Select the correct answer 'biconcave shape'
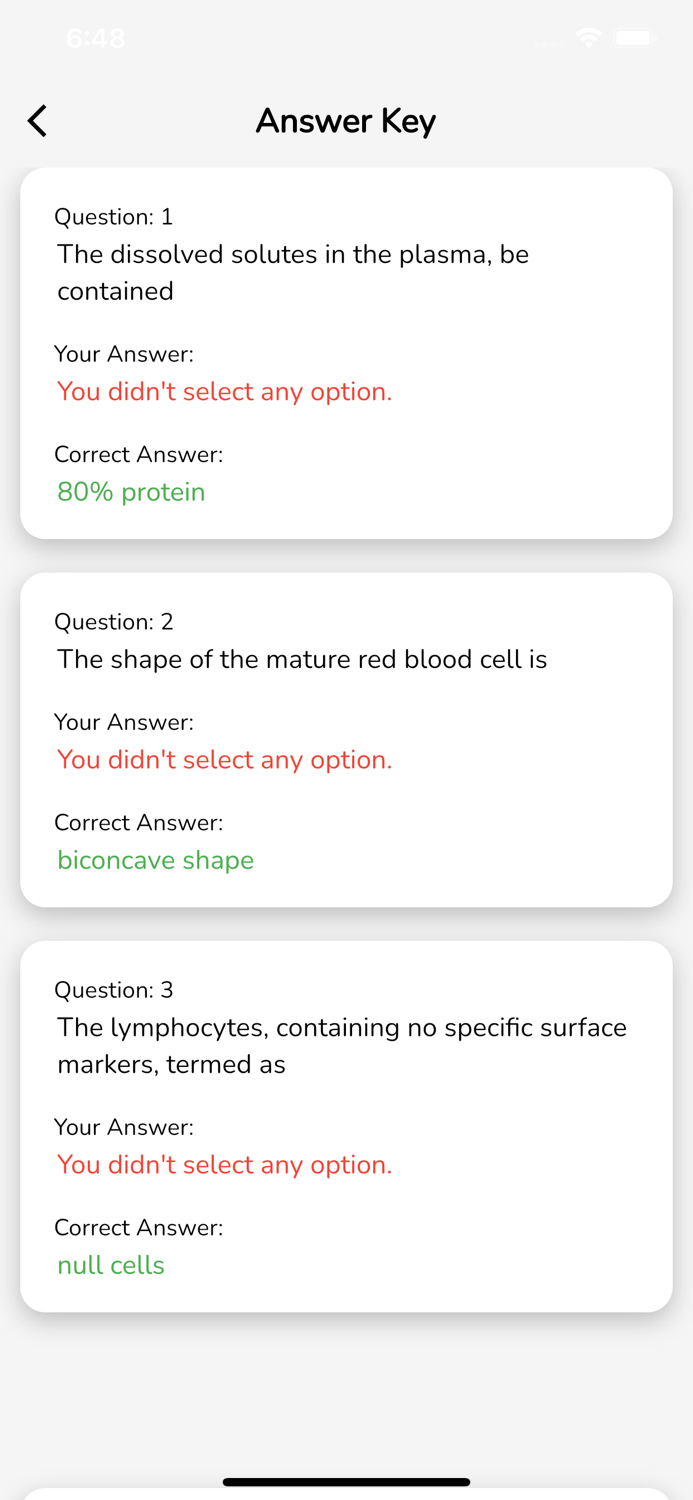The image size is (693, 1500). [x=155, y=860]
